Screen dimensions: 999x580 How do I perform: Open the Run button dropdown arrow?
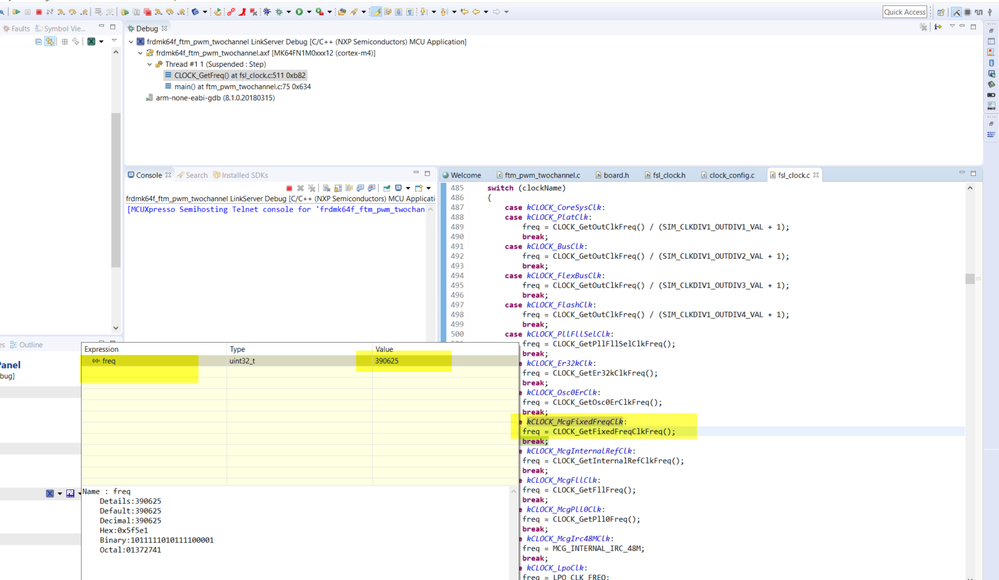tap(308, 12)
